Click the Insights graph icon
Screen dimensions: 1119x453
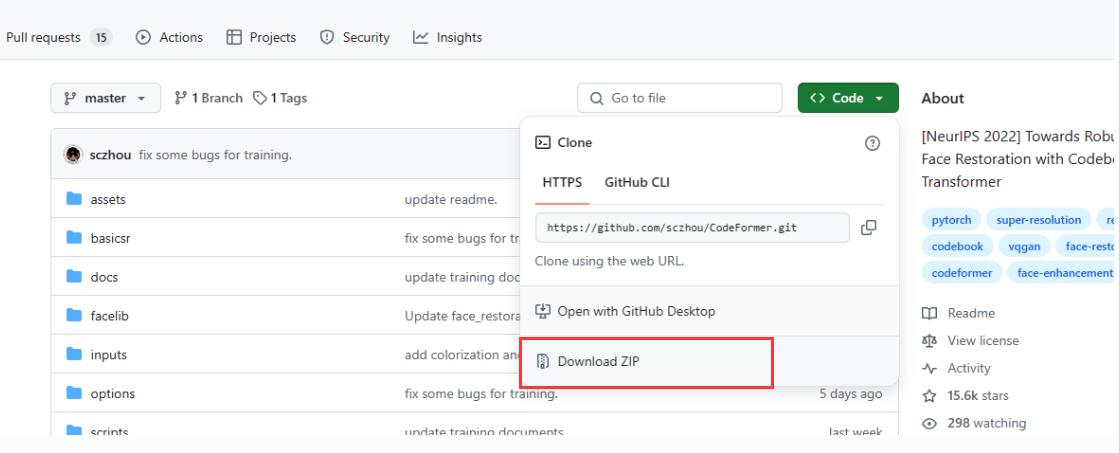pos(421,38)
